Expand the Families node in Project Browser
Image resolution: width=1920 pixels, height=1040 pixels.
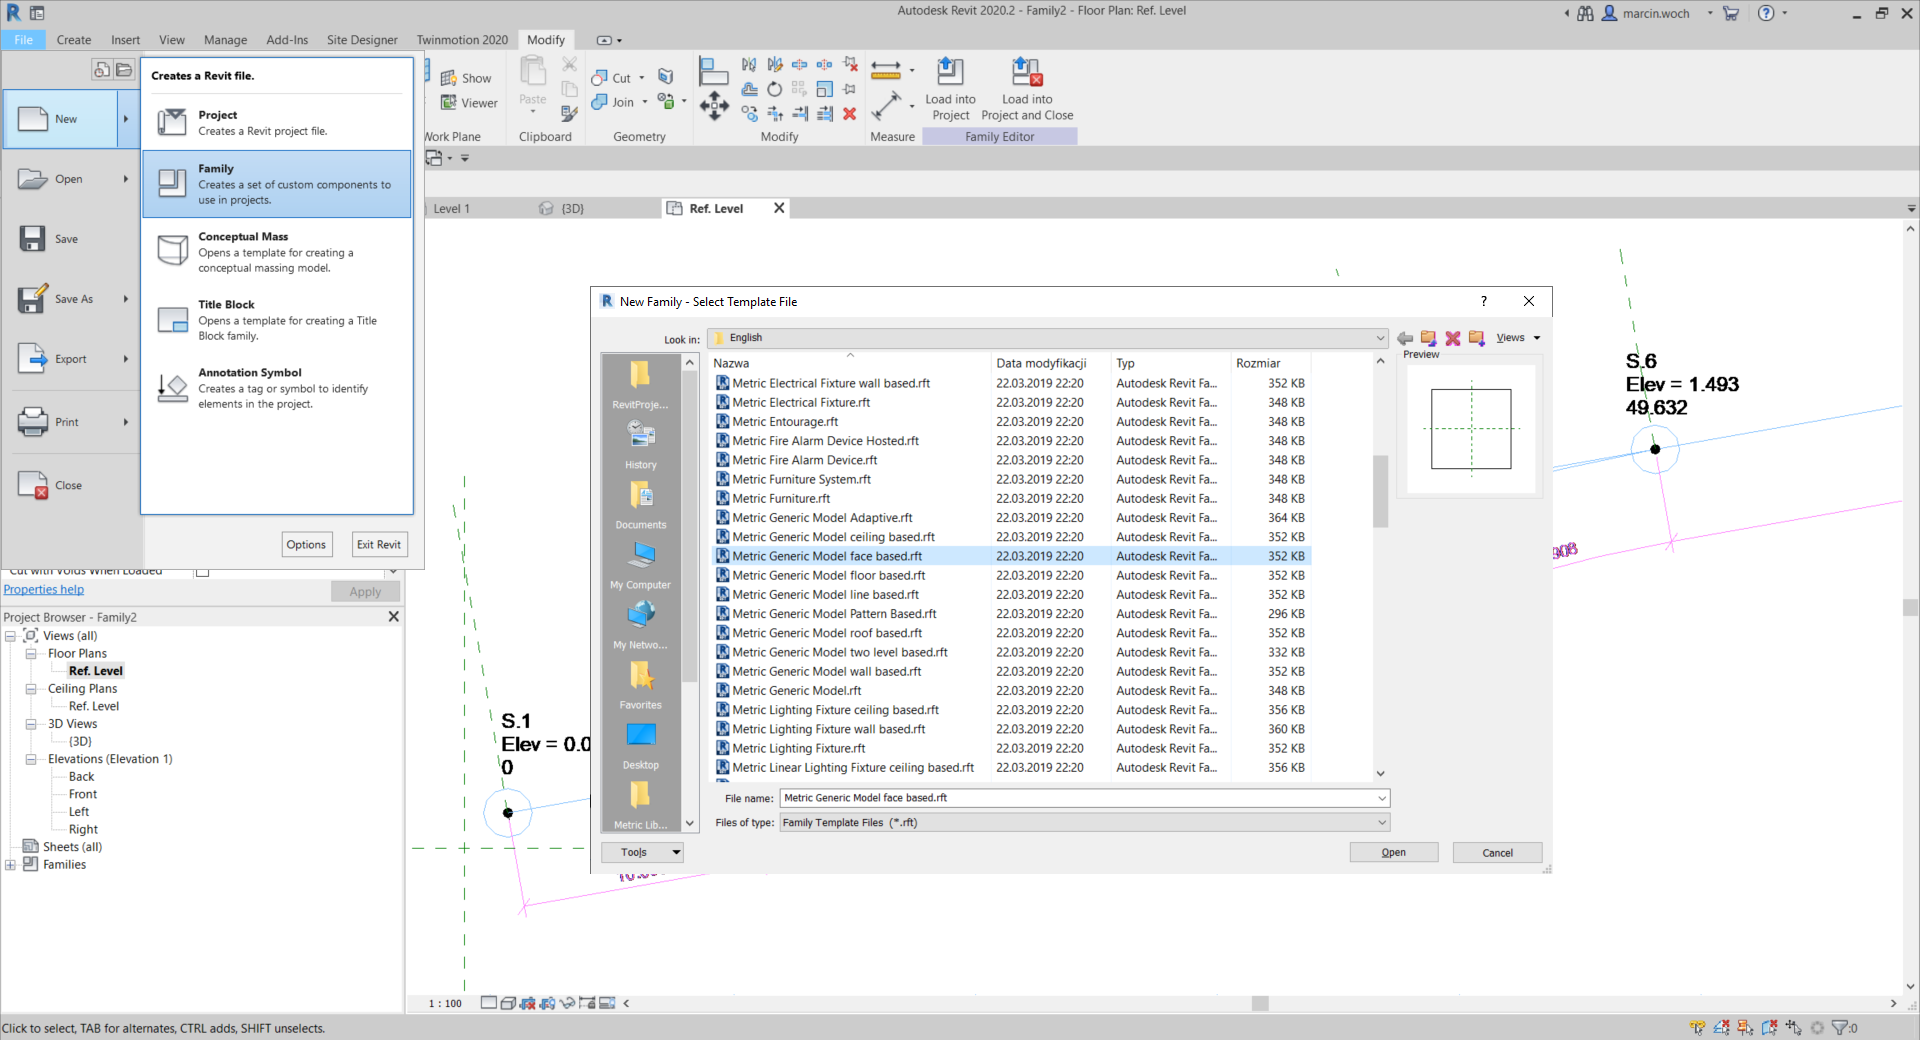click(x=10, y=865)
